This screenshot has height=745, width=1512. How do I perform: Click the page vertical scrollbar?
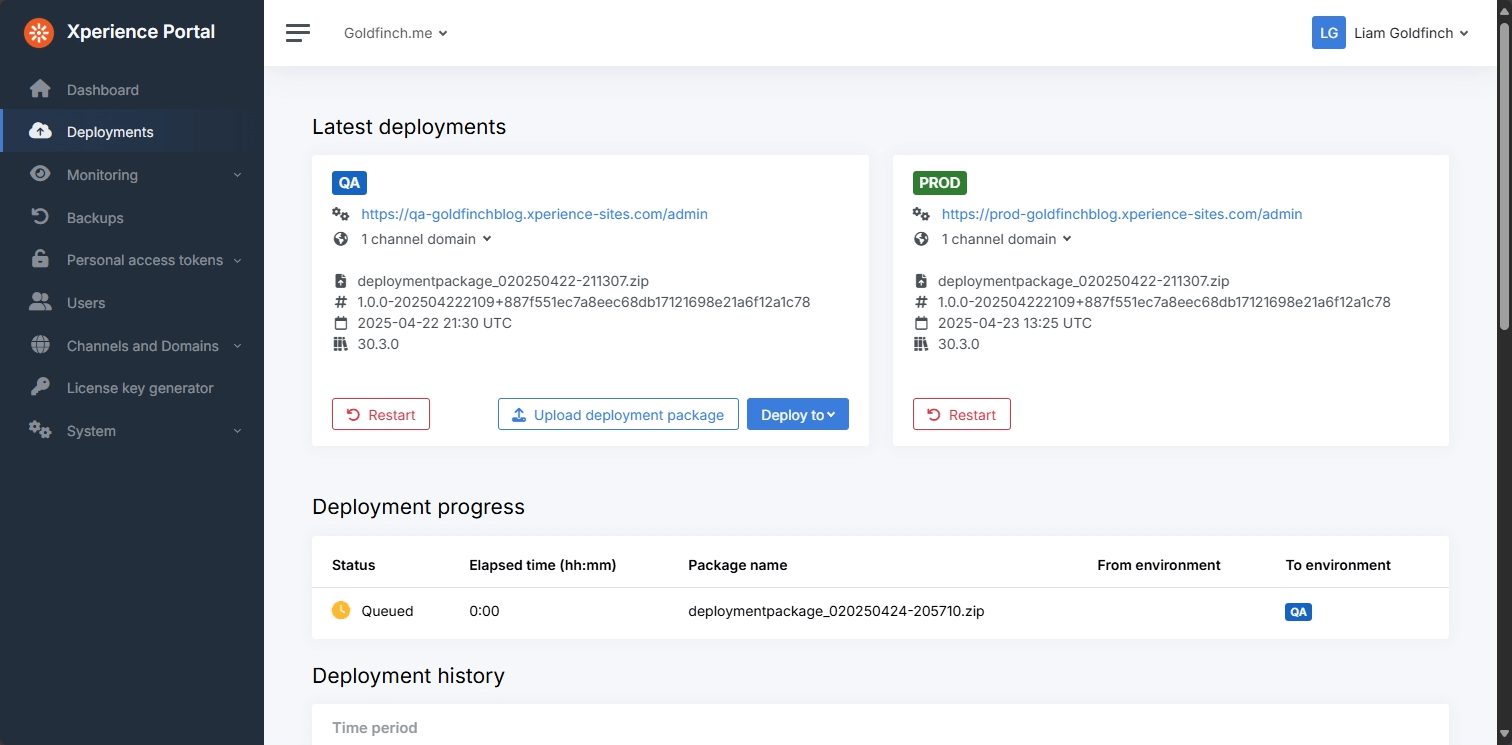[x=1504, y=175]
